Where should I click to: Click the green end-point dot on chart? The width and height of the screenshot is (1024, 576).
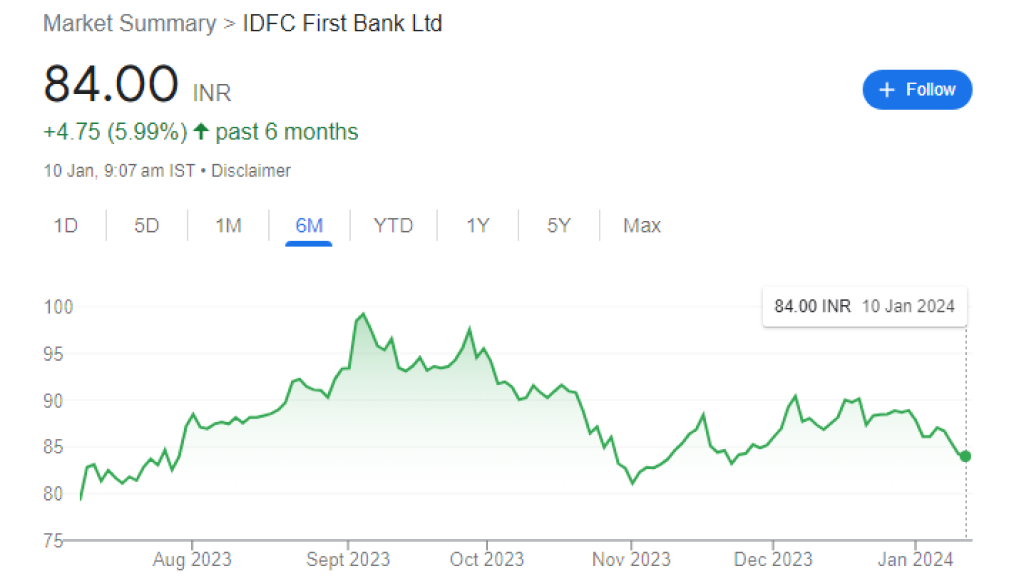(965, 456)
